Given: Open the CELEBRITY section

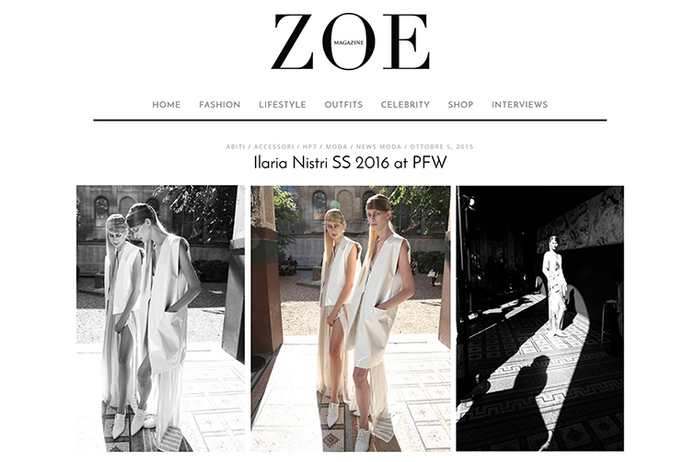Looking at the screenshot, I should point(405,105).
